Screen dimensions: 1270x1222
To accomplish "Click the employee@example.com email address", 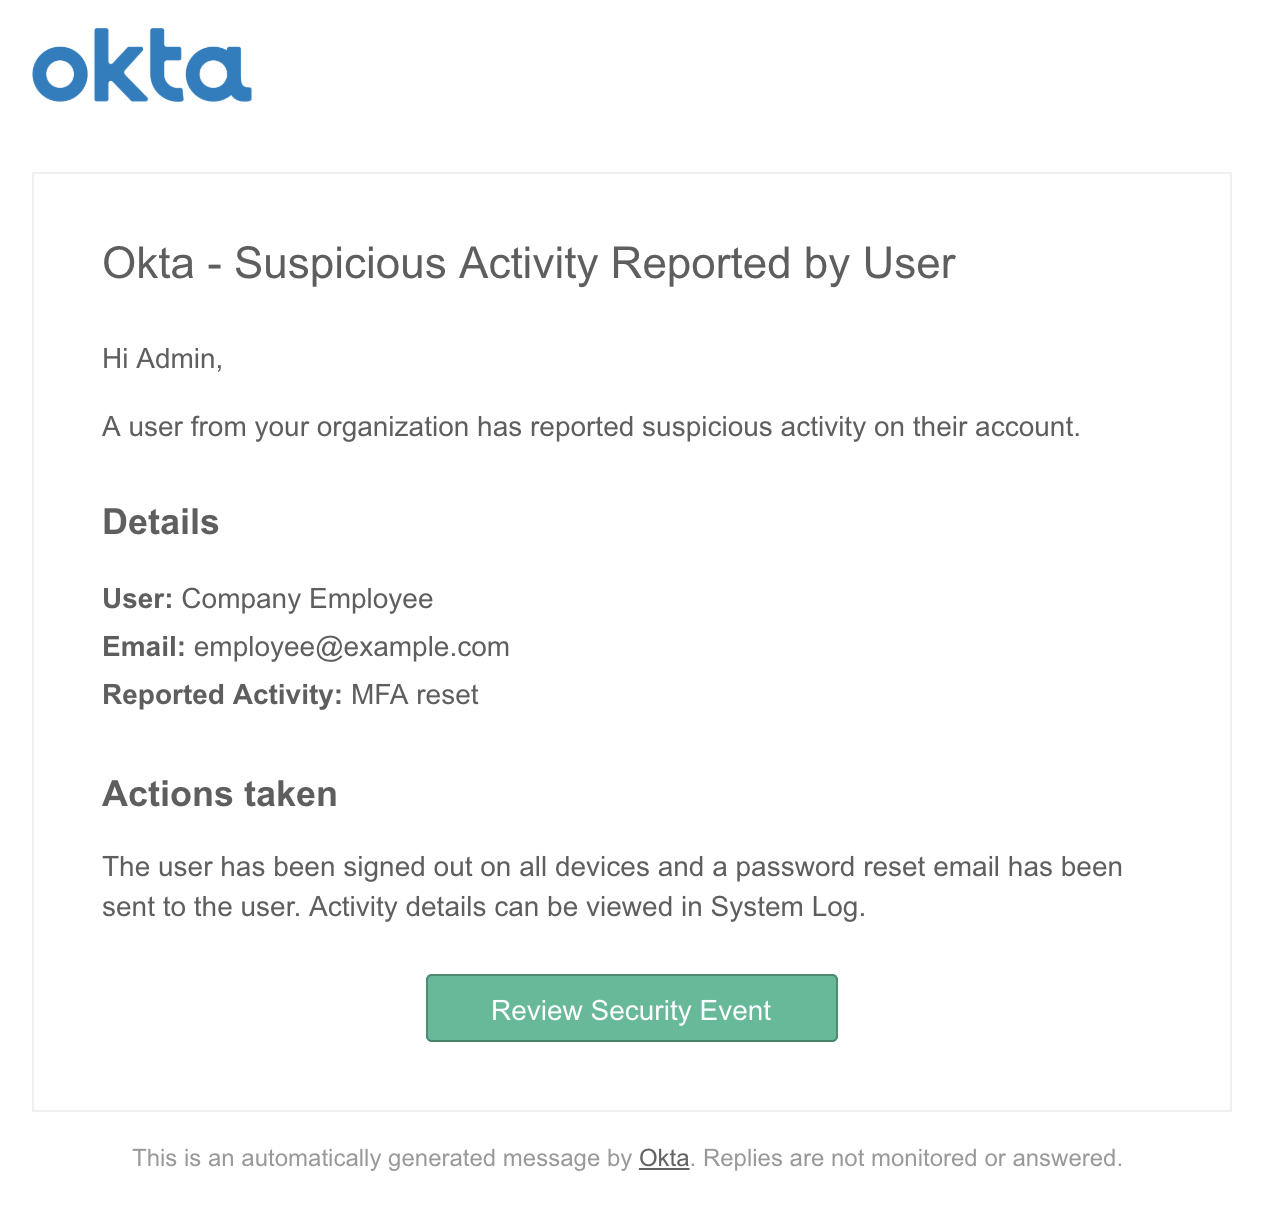I will 351,647.
